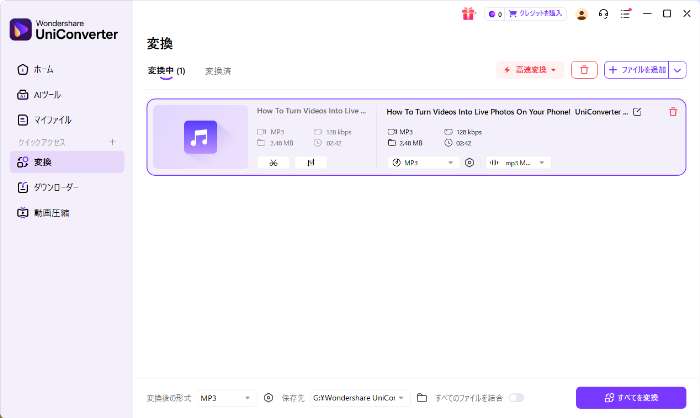Image resolution: width=700 pixels, height=418 pixels.
Task: Delete the file row with red trash icon
Action: pos(673,112)
